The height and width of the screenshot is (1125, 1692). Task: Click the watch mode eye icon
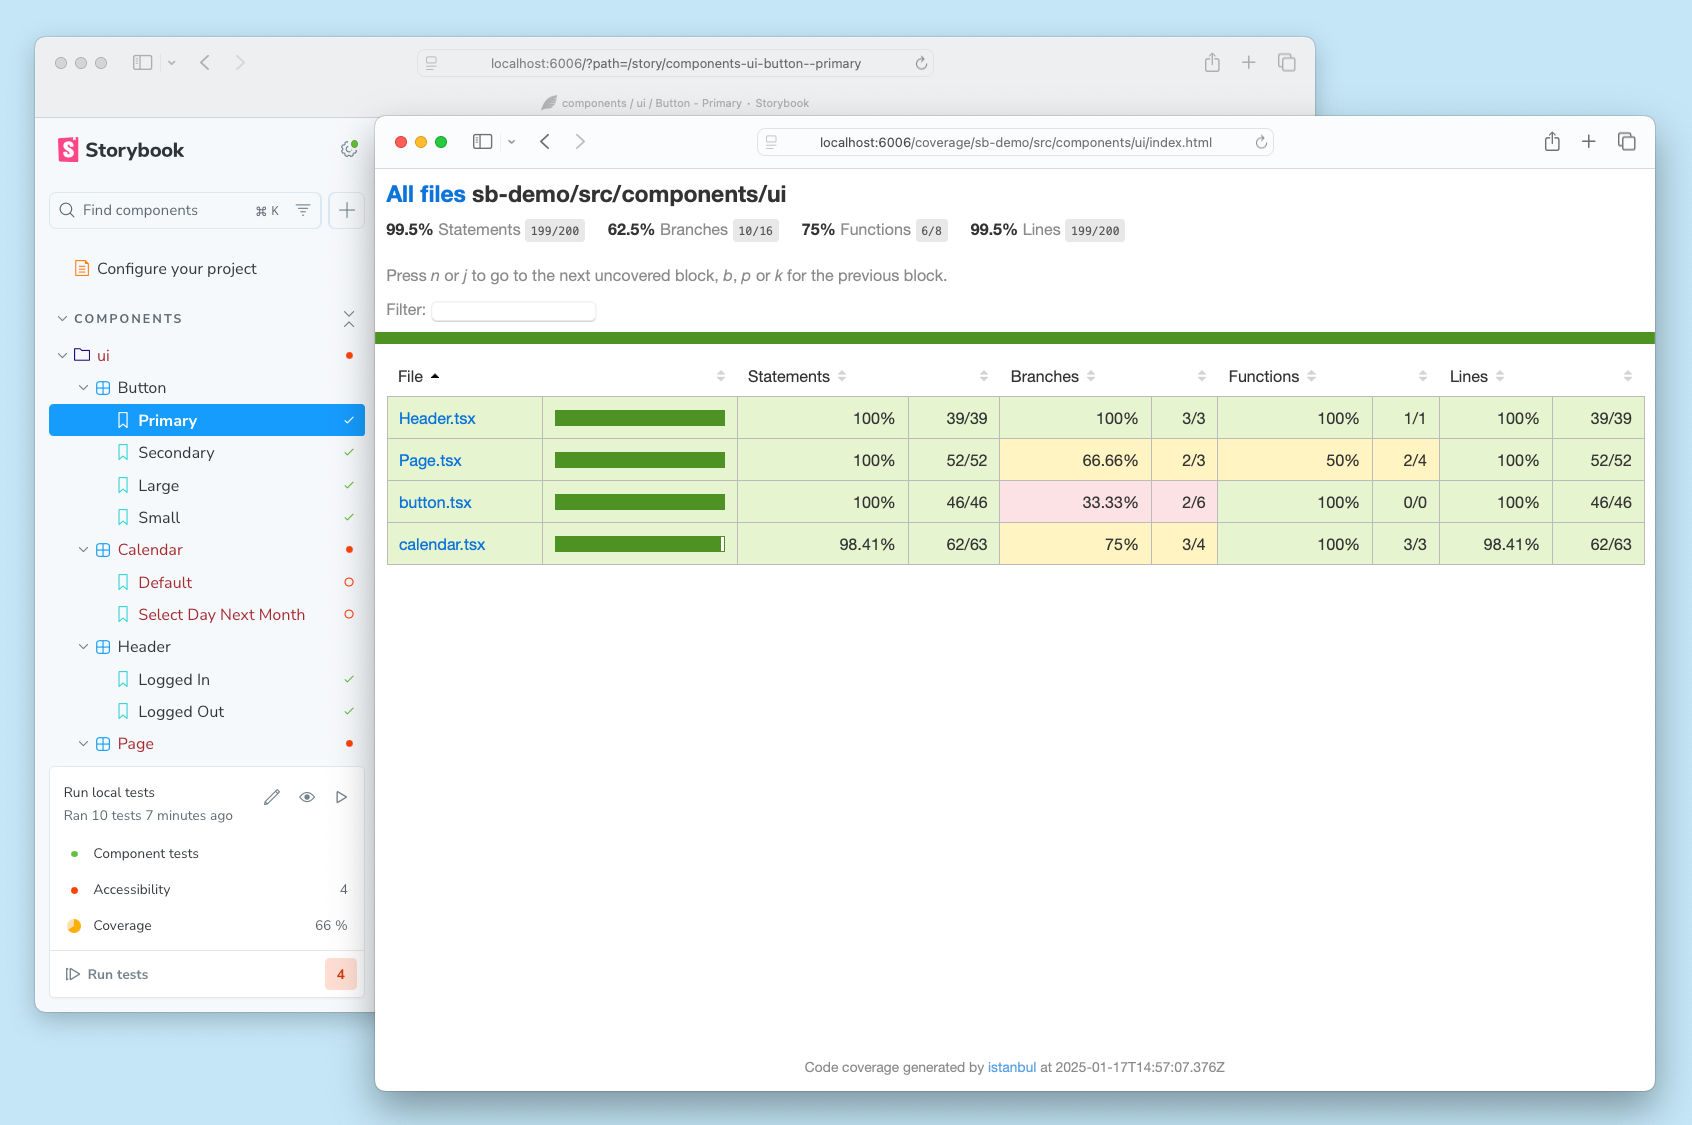(307, 797)
